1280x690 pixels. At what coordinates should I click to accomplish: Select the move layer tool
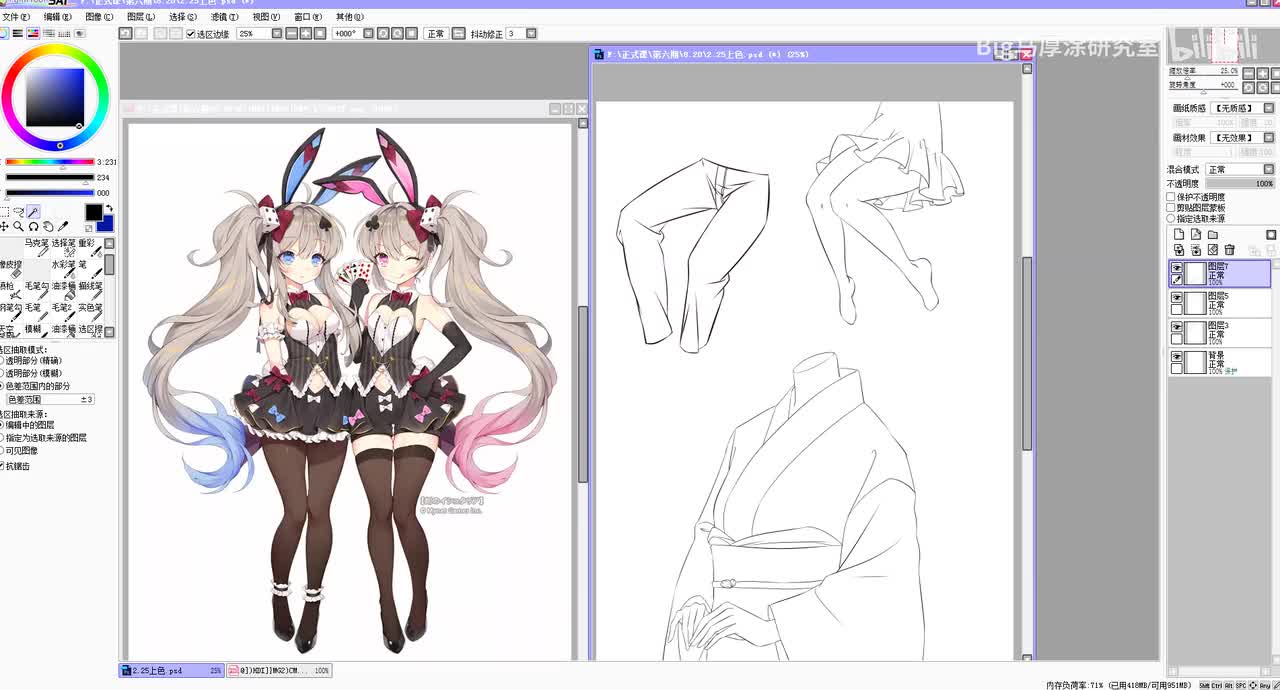click(x=4, y=226)
